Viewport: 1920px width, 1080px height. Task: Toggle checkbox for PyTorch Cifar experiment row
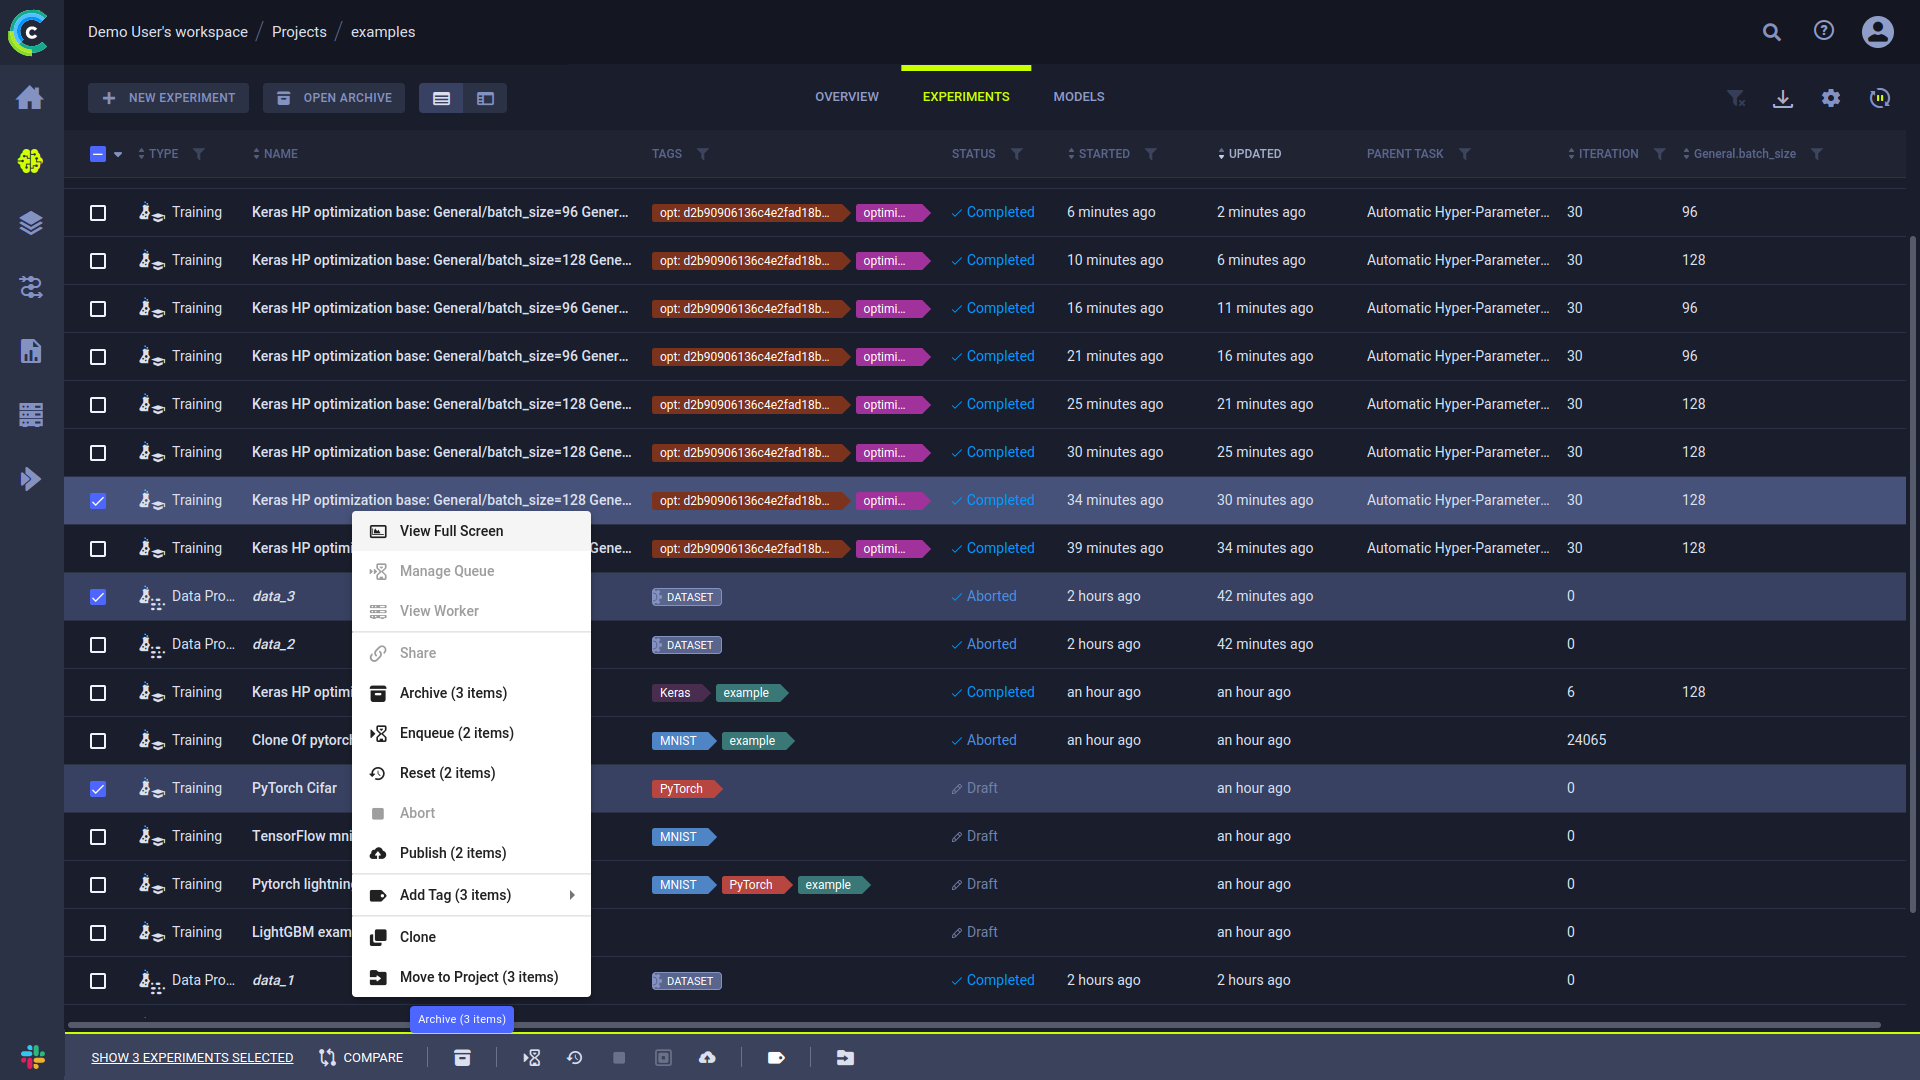pyautogui.click(x=98, y=789)
